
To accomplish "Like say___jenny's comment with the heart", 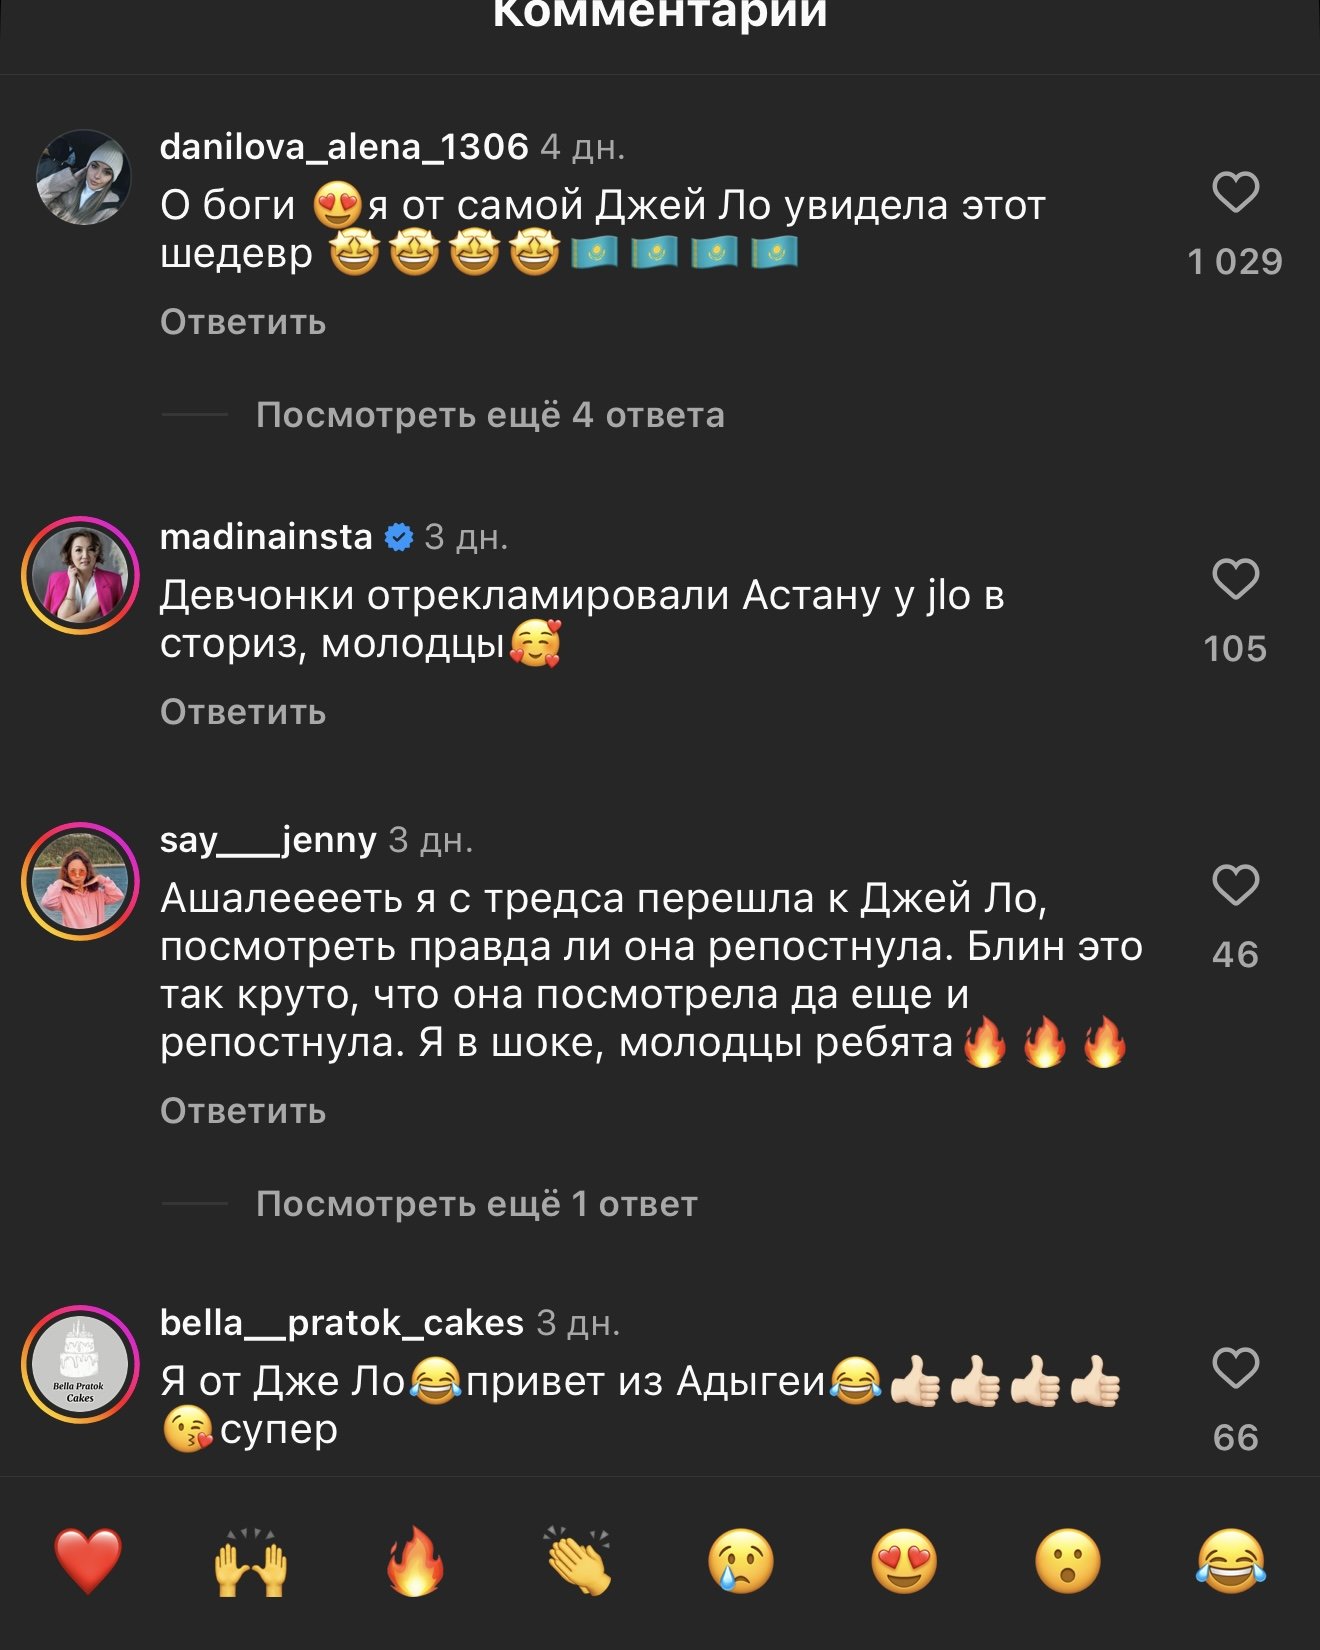I will [1235, 885].
